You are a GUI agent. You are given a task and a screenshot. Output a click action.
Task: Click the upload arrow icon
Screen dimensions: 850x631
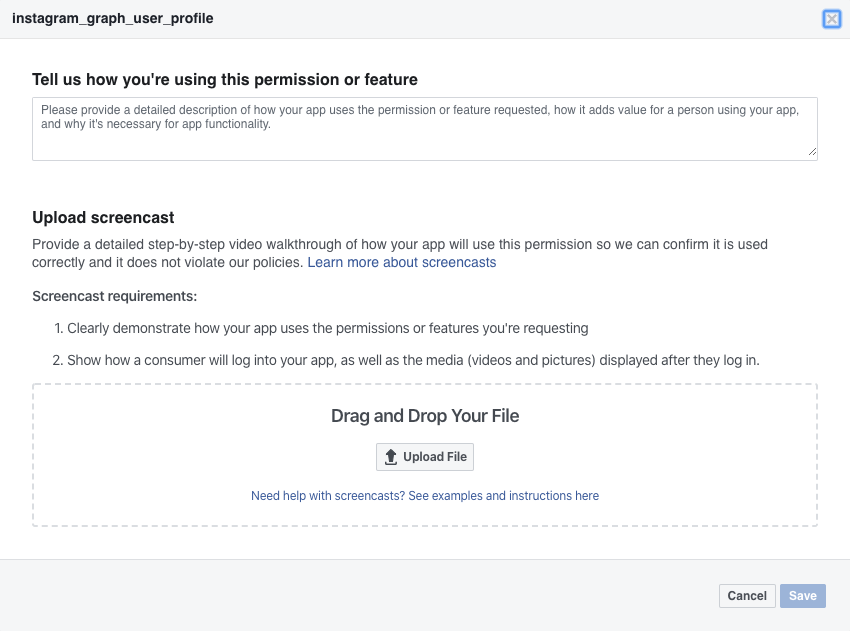[391, 457]
